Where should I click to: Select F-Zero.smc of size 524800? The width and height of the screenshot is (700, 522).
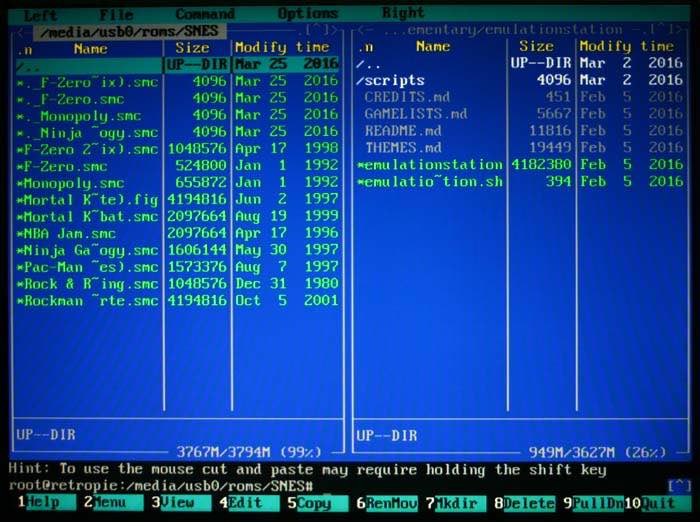tap(177, 166)
